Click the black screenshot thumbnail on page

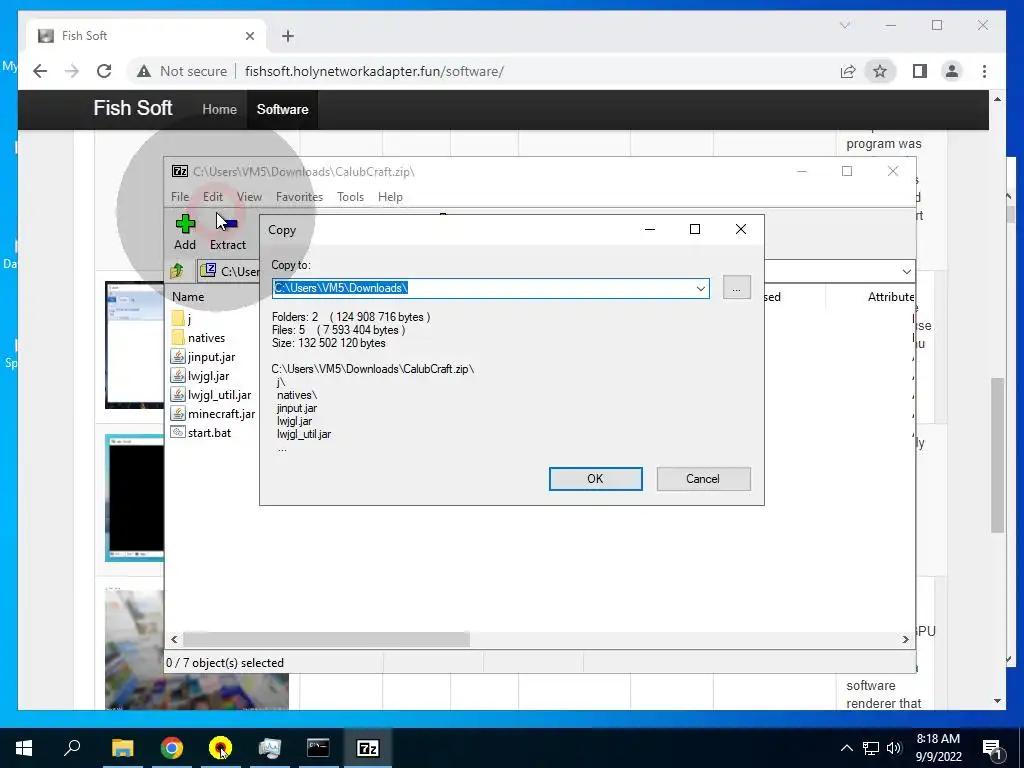click(135, 498)
